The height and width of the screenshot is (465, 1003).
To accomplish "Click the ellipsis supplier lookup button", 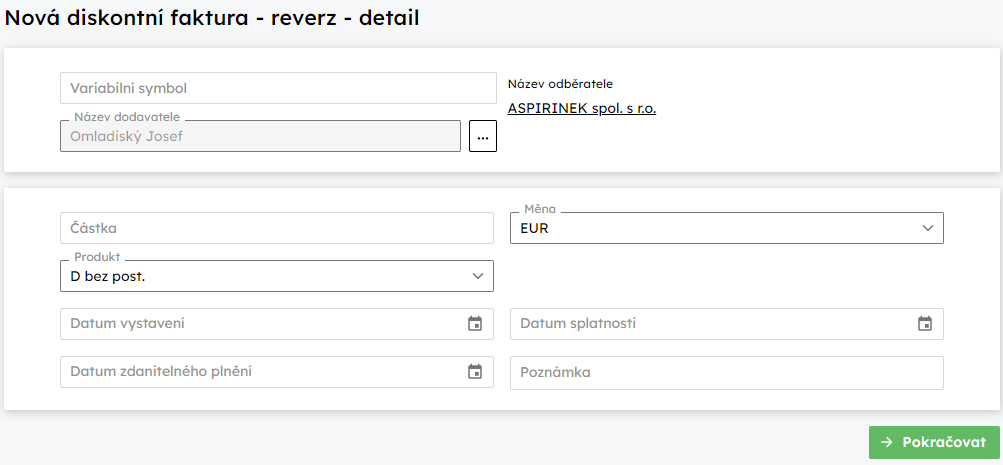I will (483, 136).
